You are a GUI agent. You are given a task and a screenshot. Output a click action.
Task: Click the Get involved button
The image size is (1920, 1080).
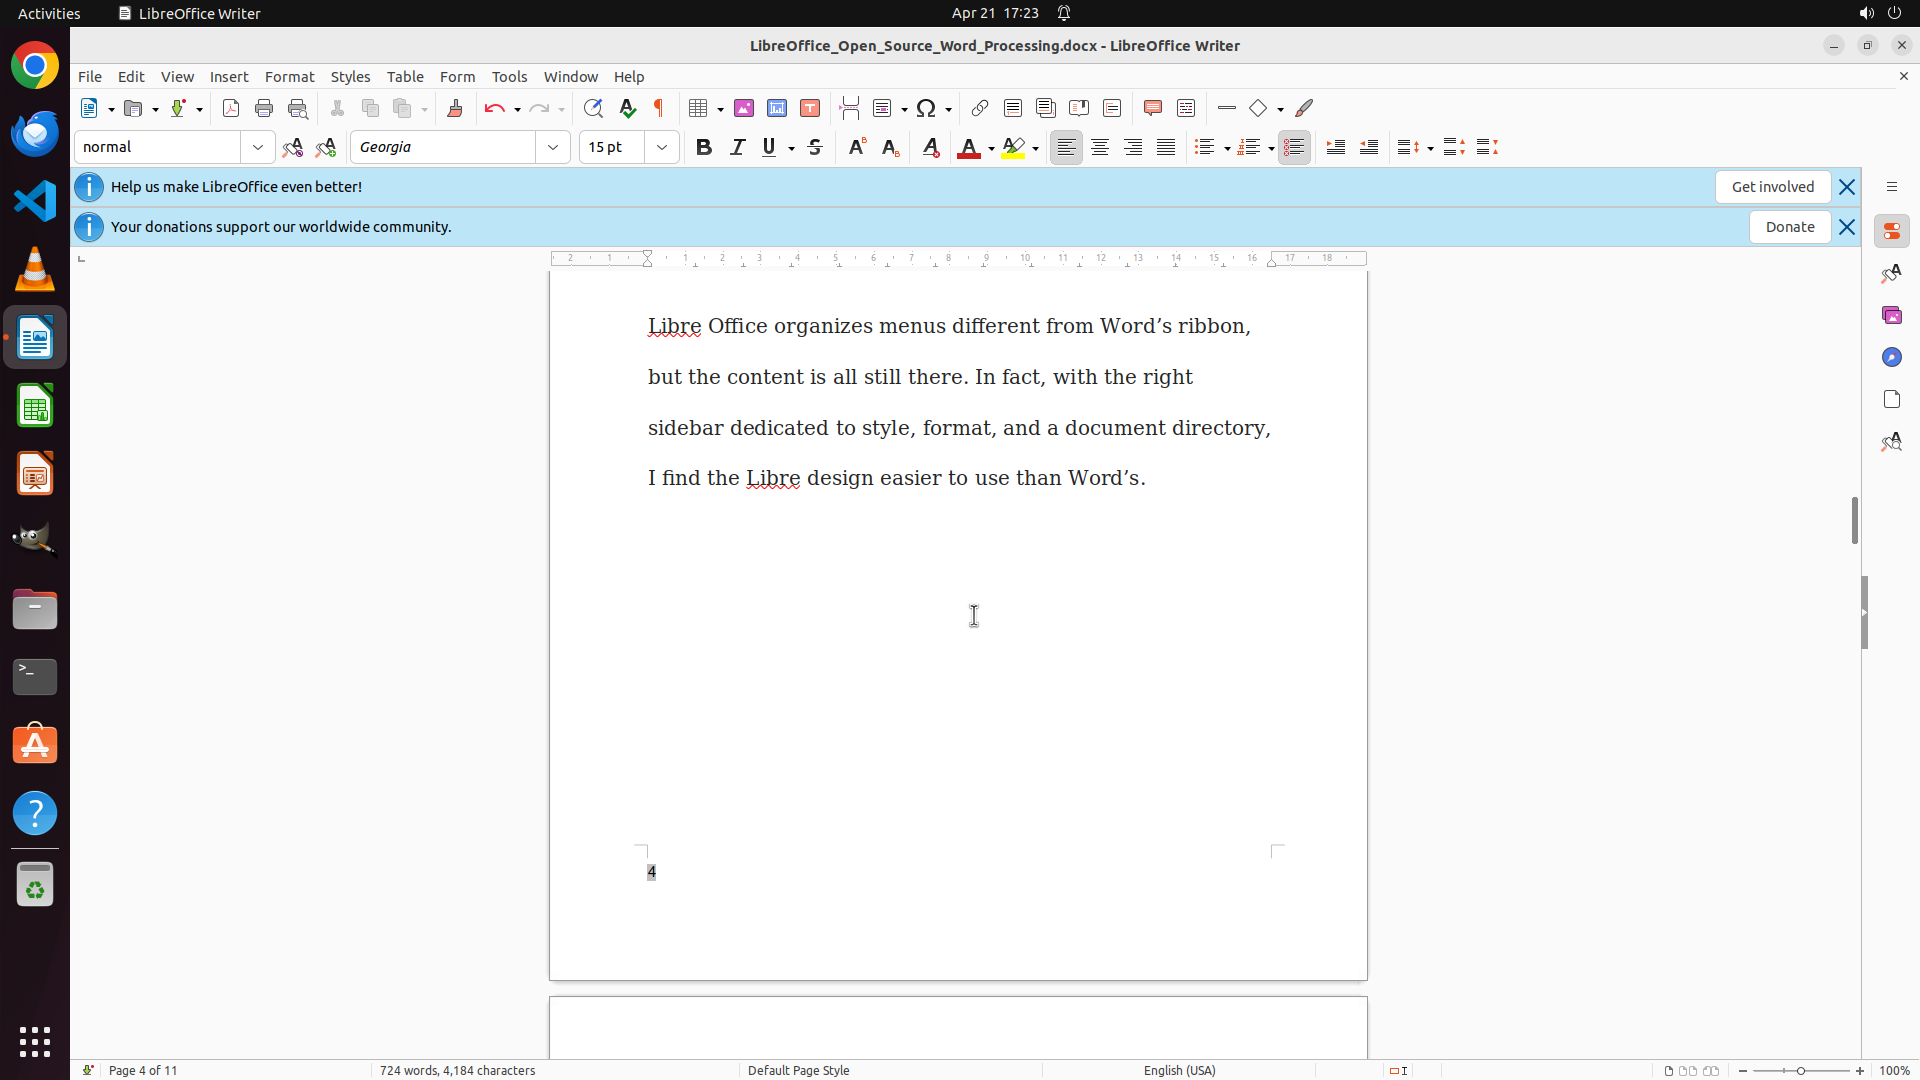(1772, 187)
